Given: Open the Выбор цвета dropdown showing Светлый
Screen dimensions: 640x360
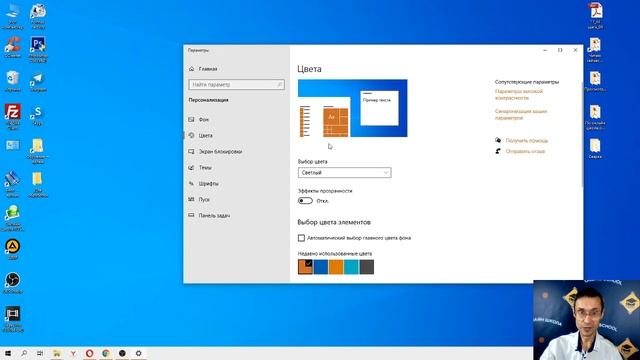Looking at the screenshot, I should click(x=344, y=173).
